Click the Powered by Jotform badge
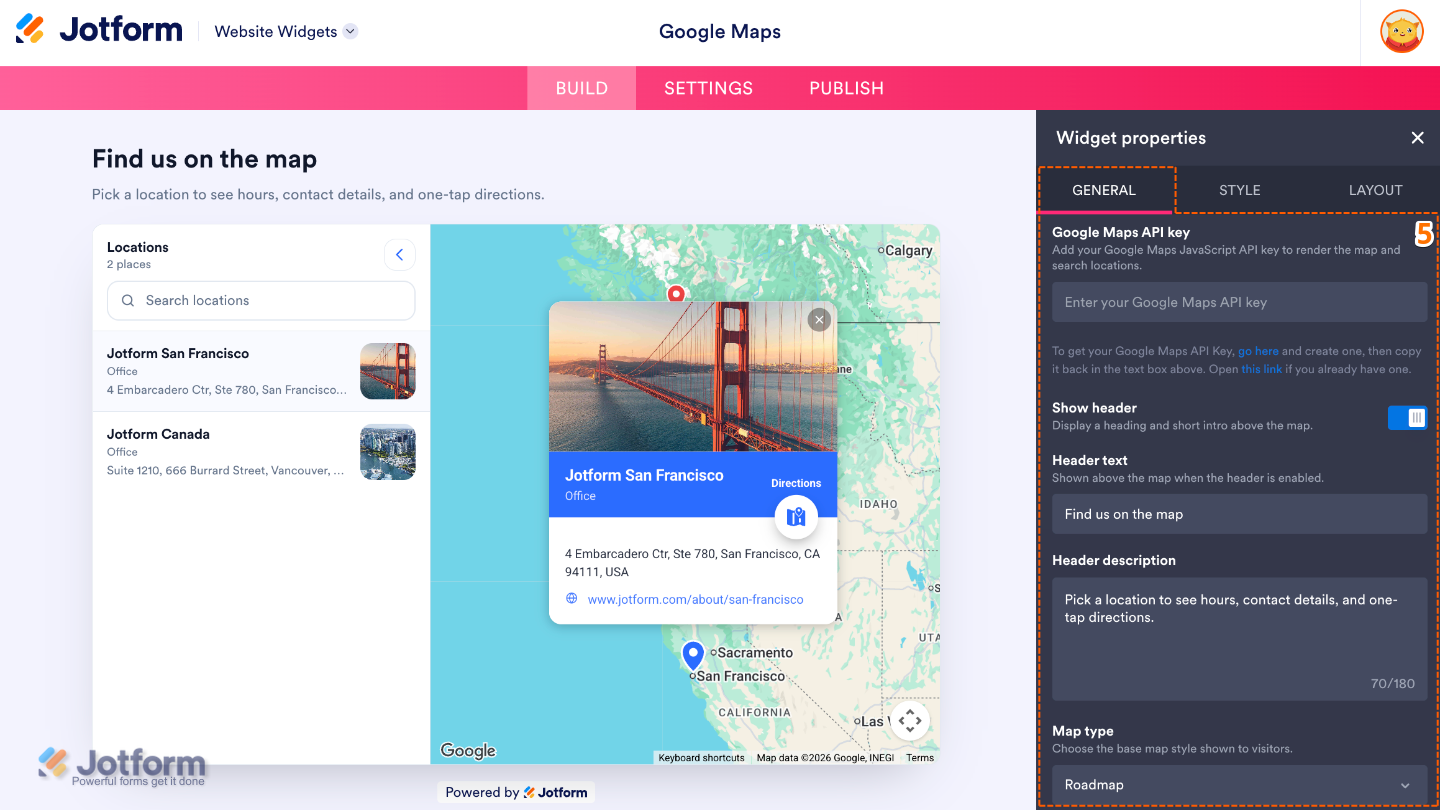1441x810 pixels. click(516, 792)
